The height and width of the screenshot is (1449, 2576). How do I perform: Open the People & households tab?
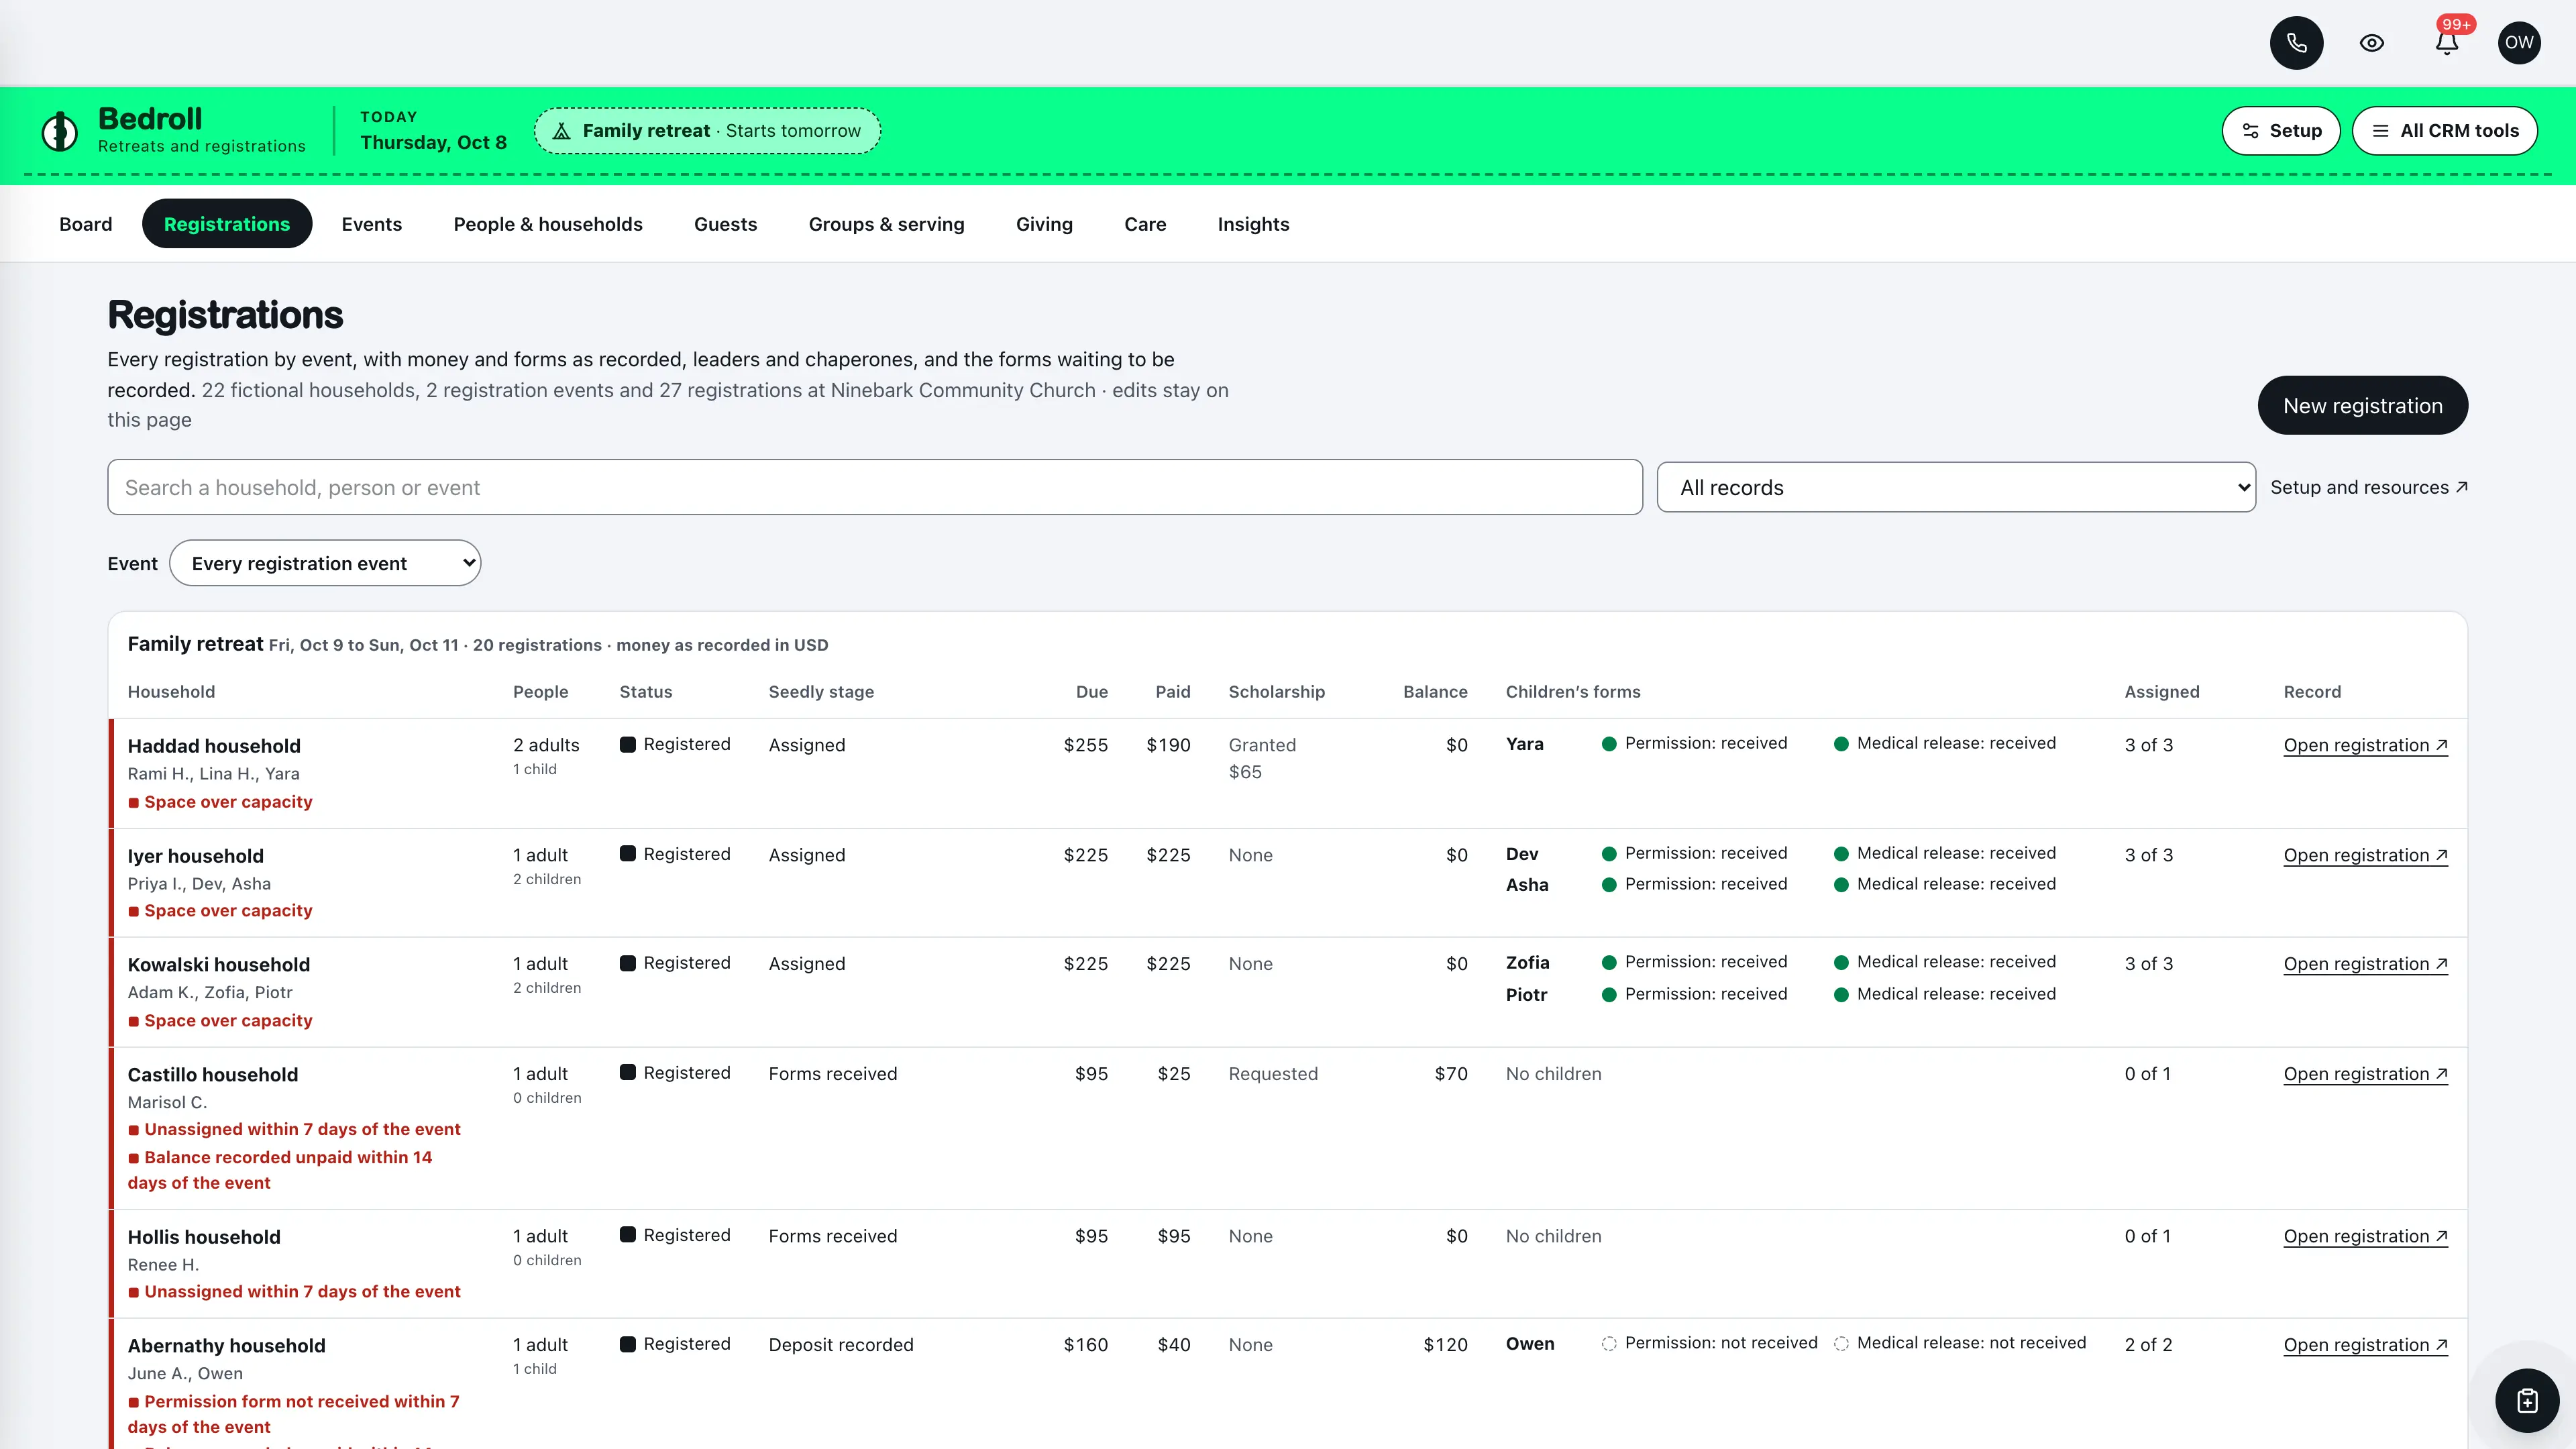pyautogui.click(x=548, y=224)
